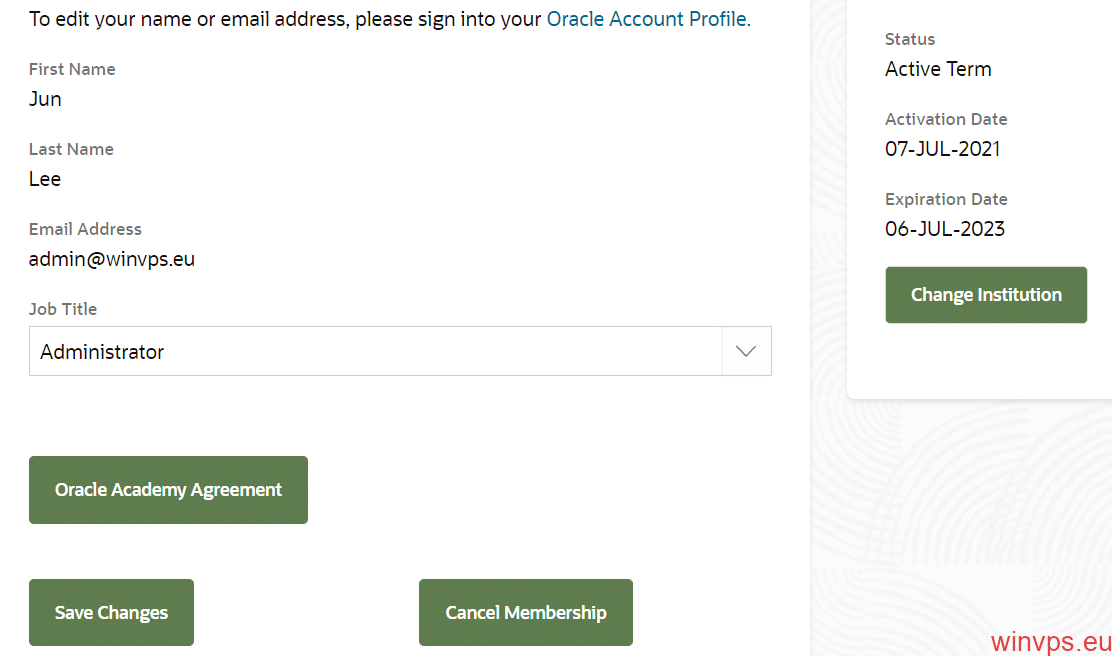Click the activation date 07-JUL-2021
Image resolution: width=1112 pixels, height=656 pixels.
pyautogui.click(x=943, y=149)
